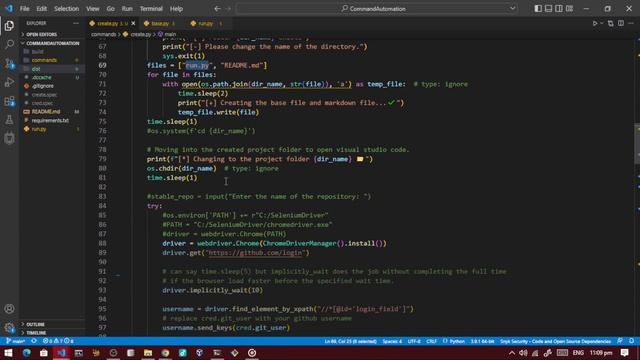Open the Edit menu

[41, 9]
